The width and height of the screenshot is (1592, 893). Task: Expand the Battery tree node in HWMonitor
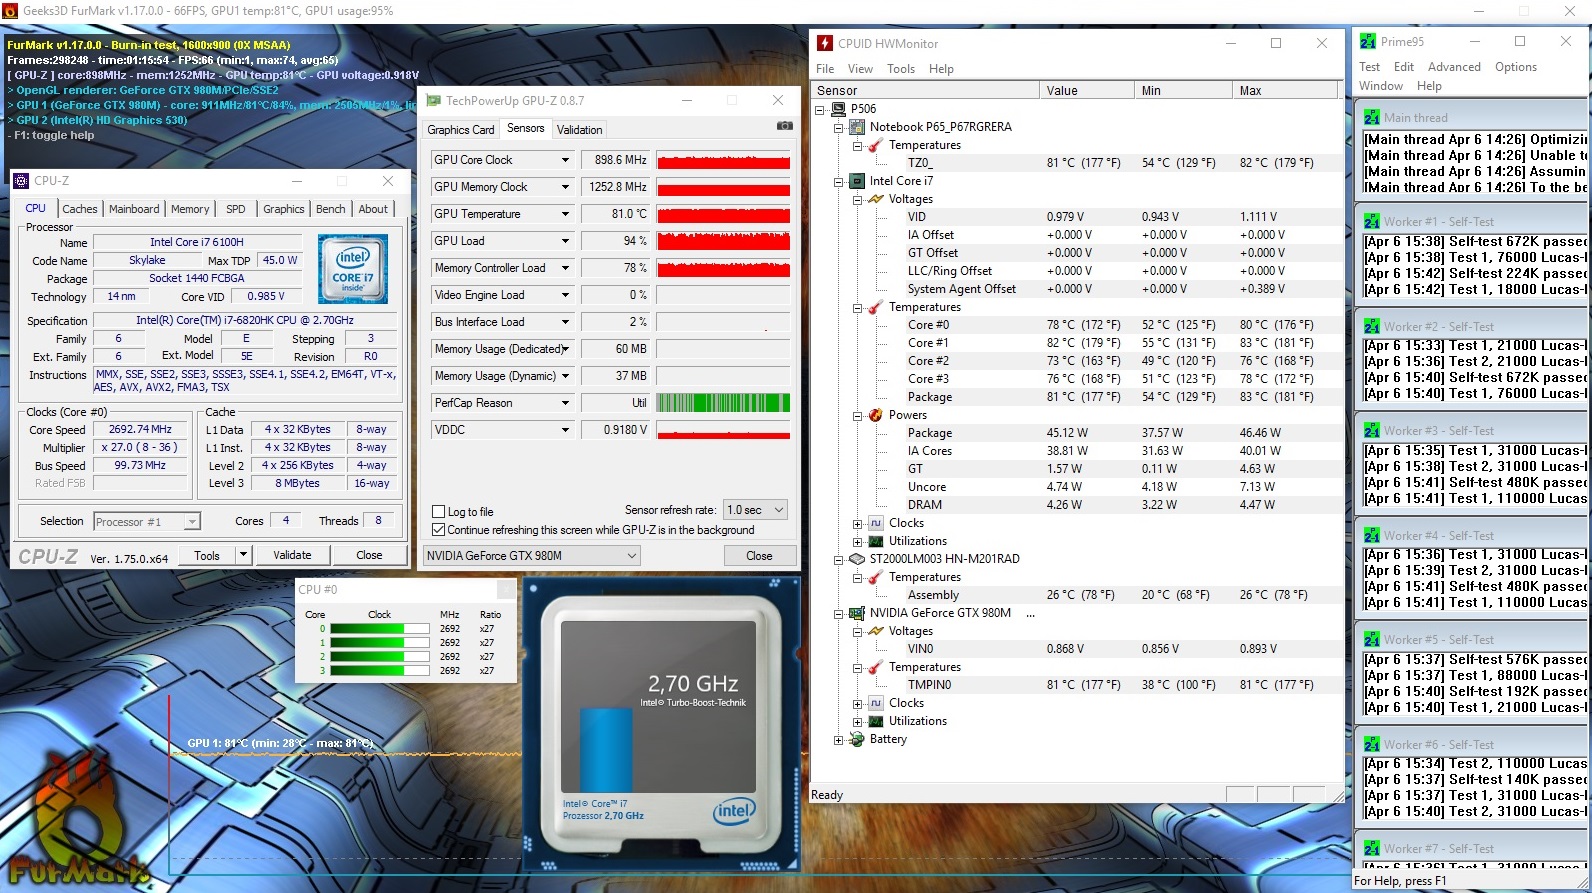pos(838,739)
